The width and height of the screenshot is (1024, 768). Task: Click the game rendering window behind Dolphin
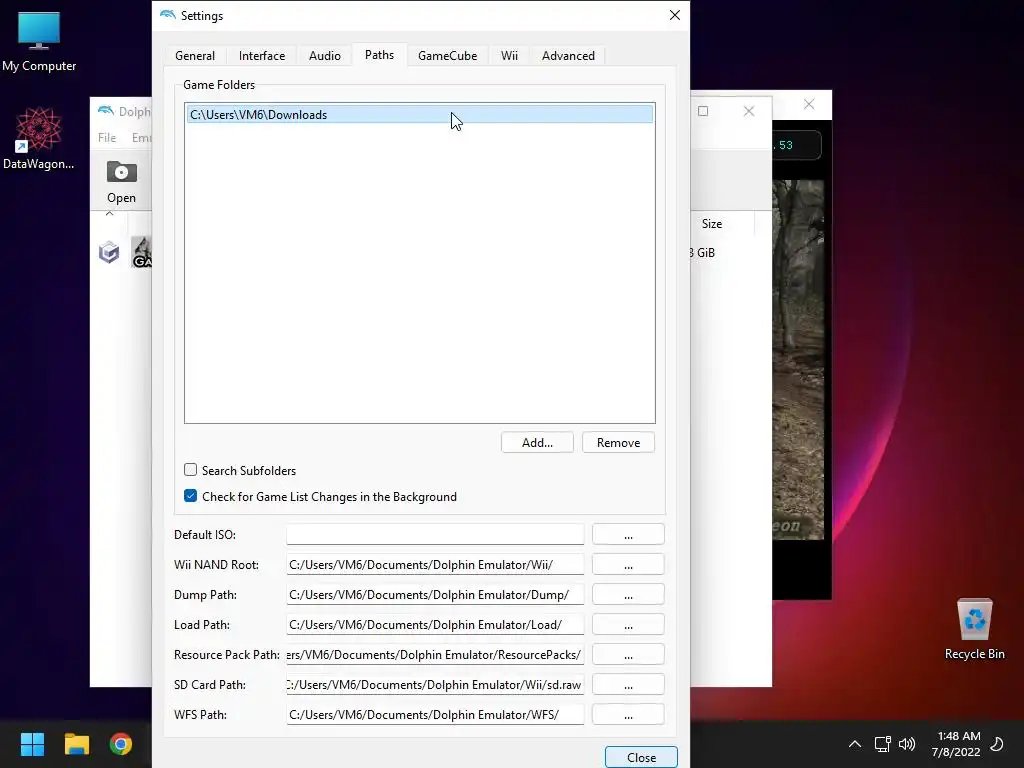pyautogui.click(x=802, y=359)
